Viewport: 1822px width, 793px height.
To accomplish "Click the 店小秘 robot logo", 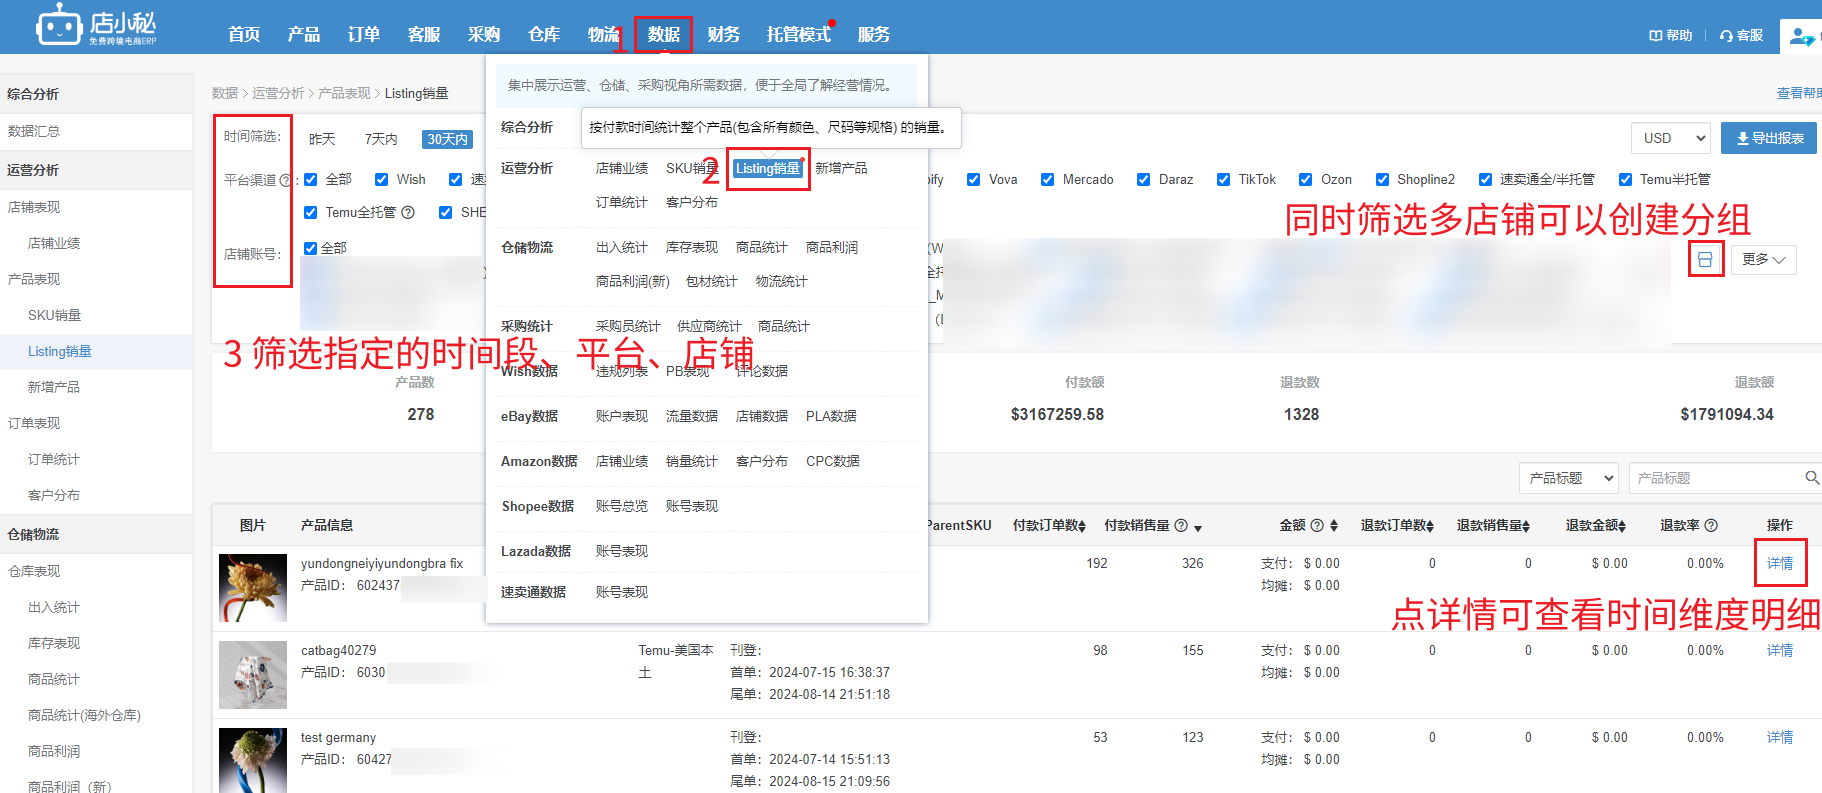I will [96, 25].
